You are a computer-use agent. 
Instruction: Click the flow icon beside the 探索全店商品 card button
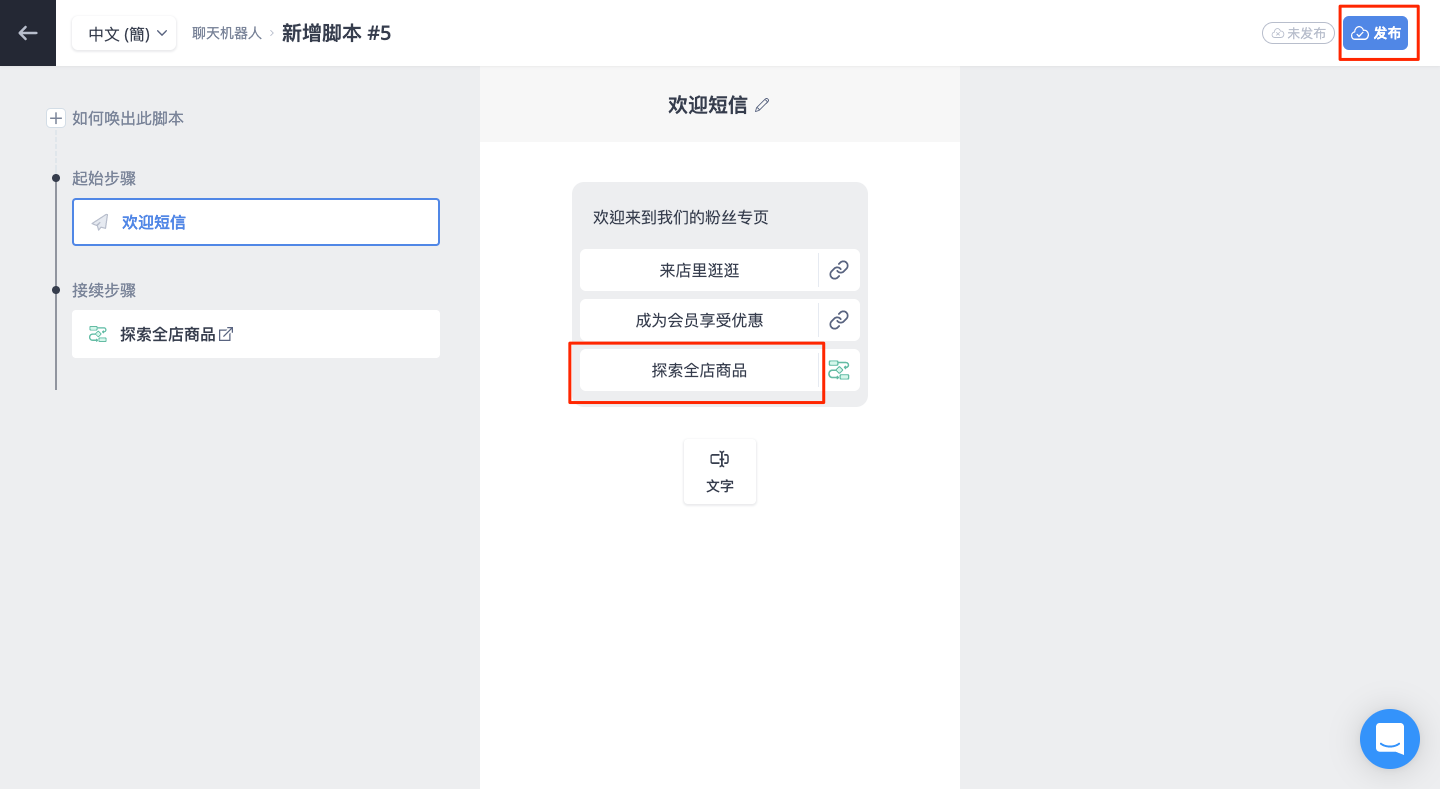[x=839, y=370]
